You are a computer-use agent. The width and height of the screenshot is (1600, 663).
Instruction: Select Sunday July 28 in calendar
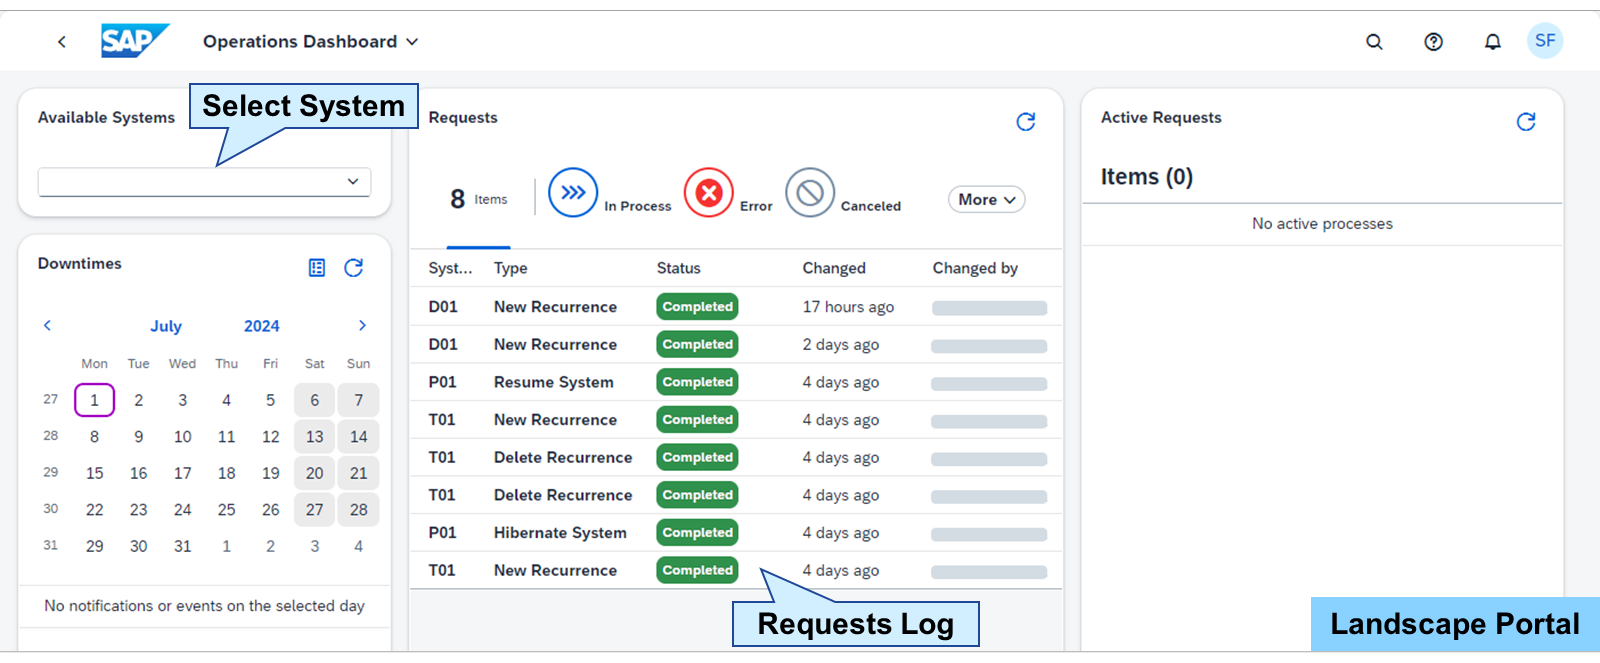click(358, 510)
